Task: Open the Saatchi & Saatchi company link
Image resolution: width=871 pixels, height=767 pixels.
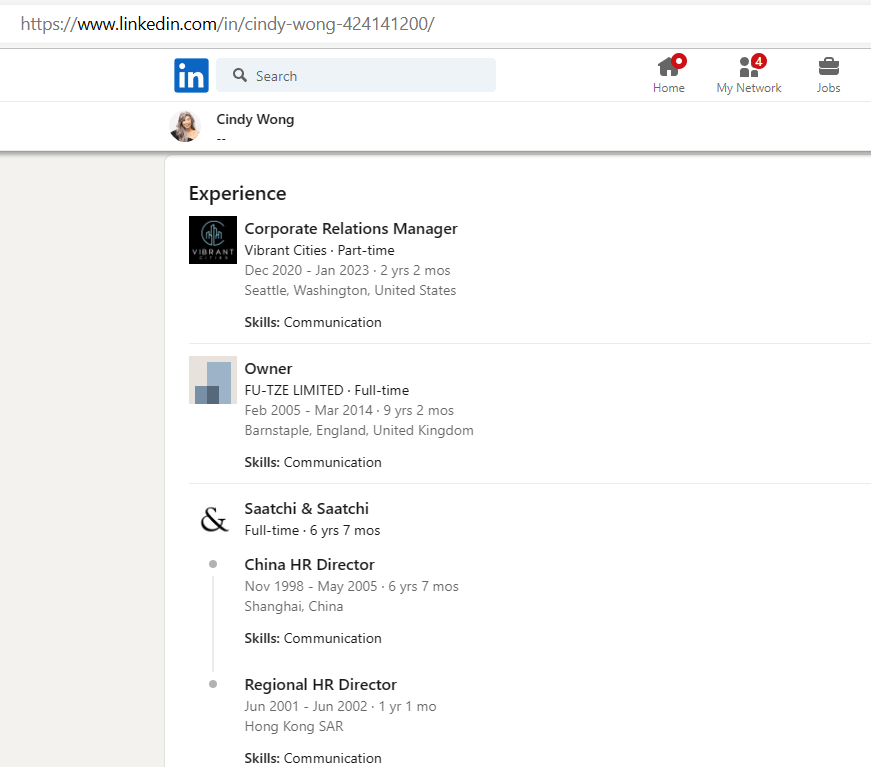Action: click(x=306, y=509)
